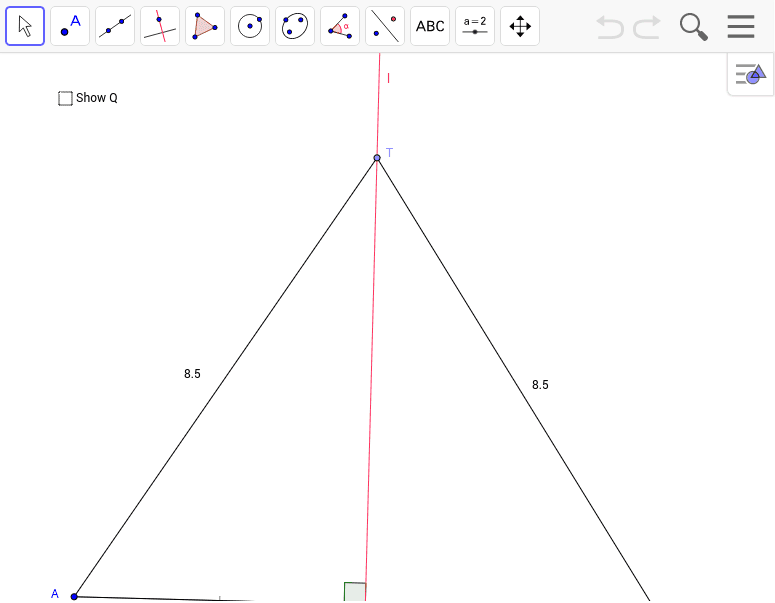Click the Redo arrow
This screenshot has height=603, width=775.
(x=647, y=27)
